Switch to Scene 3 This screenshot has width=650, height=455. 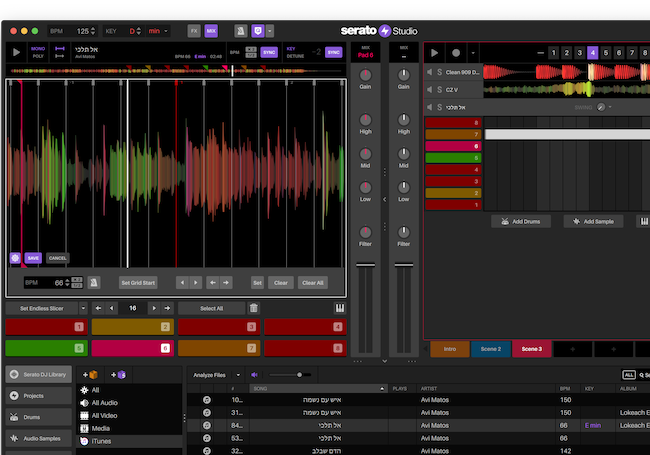click(532, 349)
